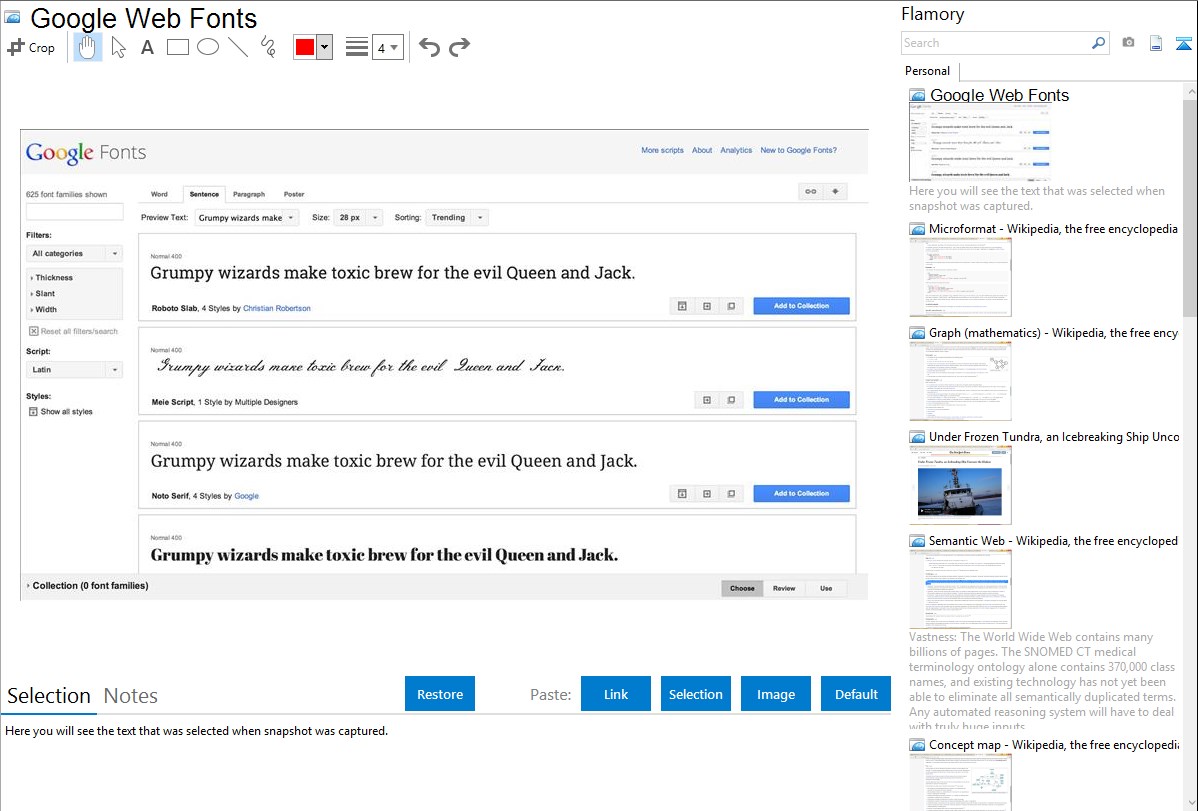The height and width of the screenshot is (811, 1198).
Task: Switch to the Word preview tab
Action: (159, 194)
